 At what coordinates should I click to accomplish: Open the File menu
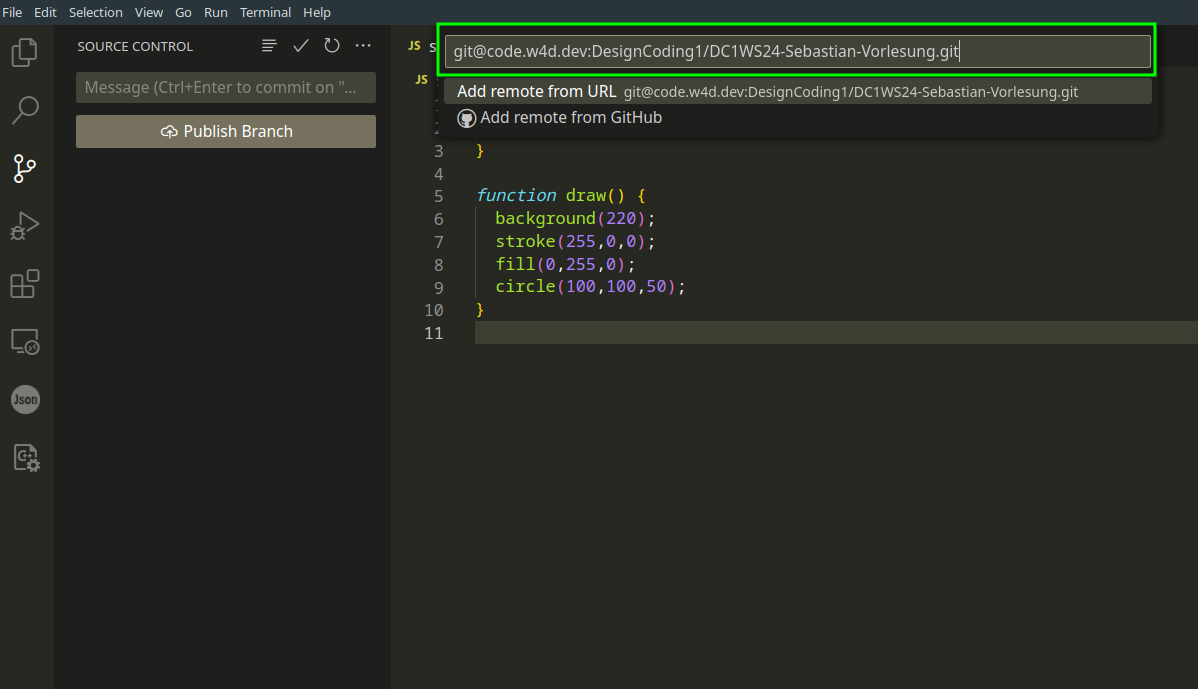click(x=13, y=13)
